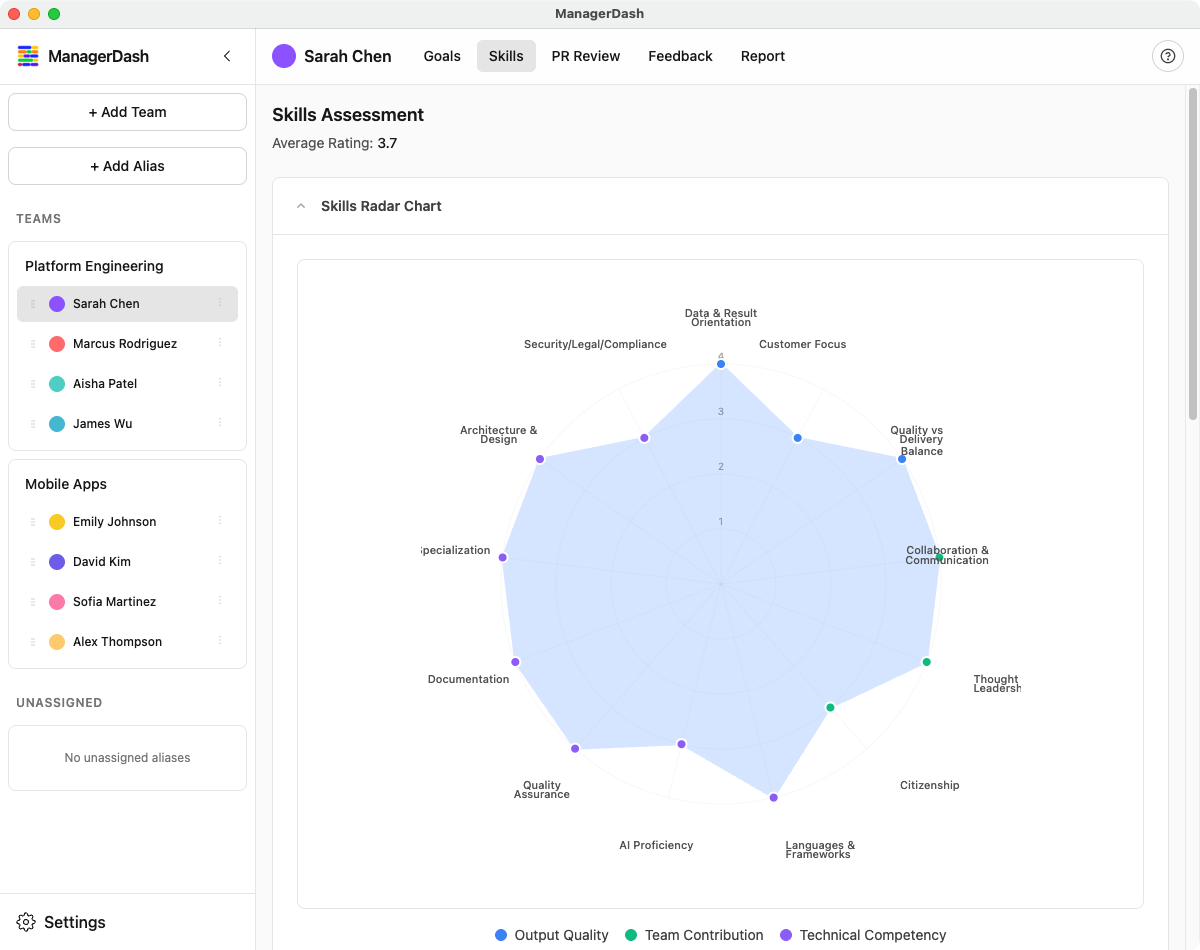Switch to the PR Review tab
The height and width of the screenshot is (950, 1200).
click(586, 56)
